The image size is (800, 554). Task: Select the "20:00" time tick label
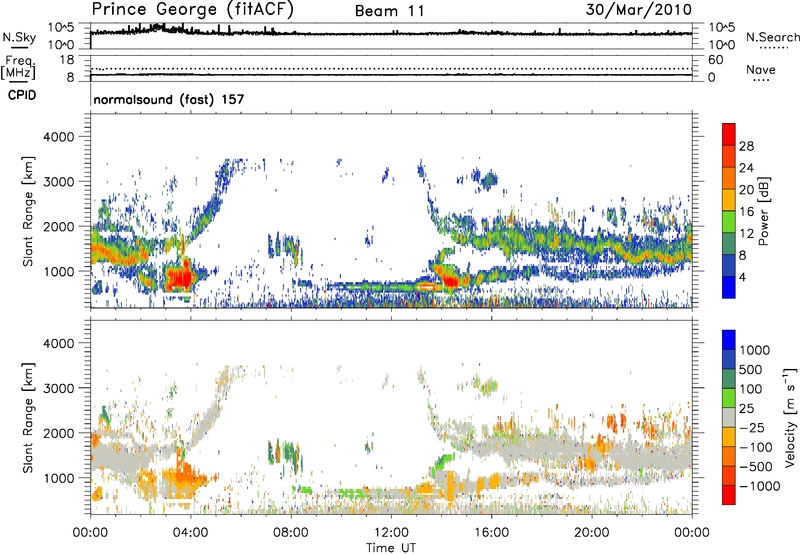(592, 533)
